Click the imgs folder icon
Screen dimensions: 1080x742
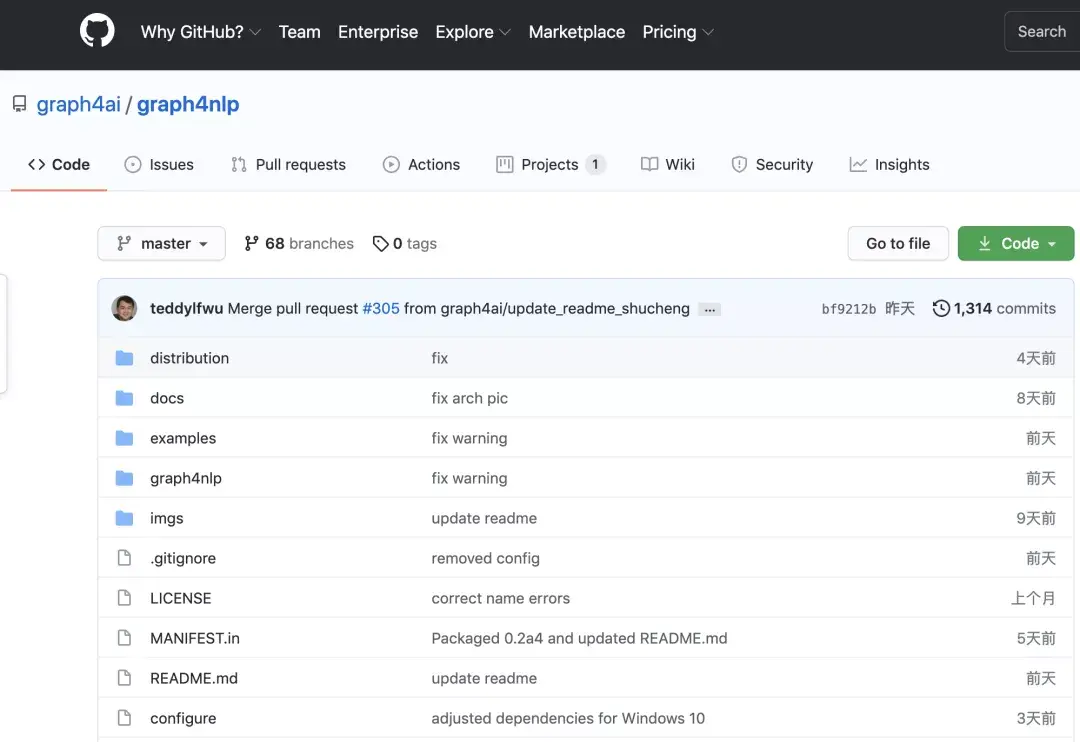pyautogui.click(x=124, y=518)
